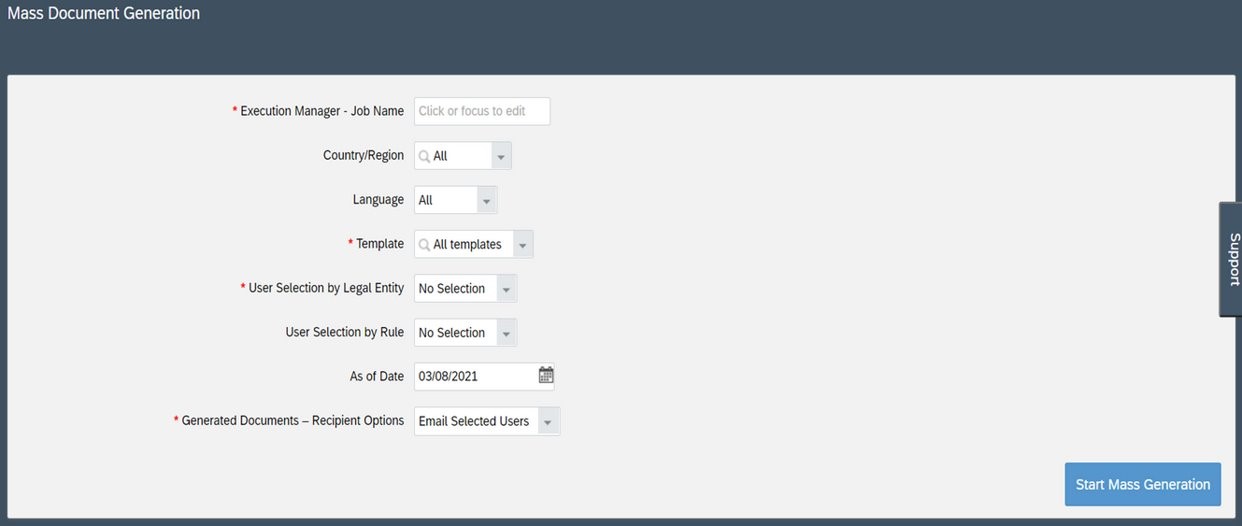Click 'No Selection' value for User Selection by Rule
This screenshot has height=526, width=1242.
452,333
